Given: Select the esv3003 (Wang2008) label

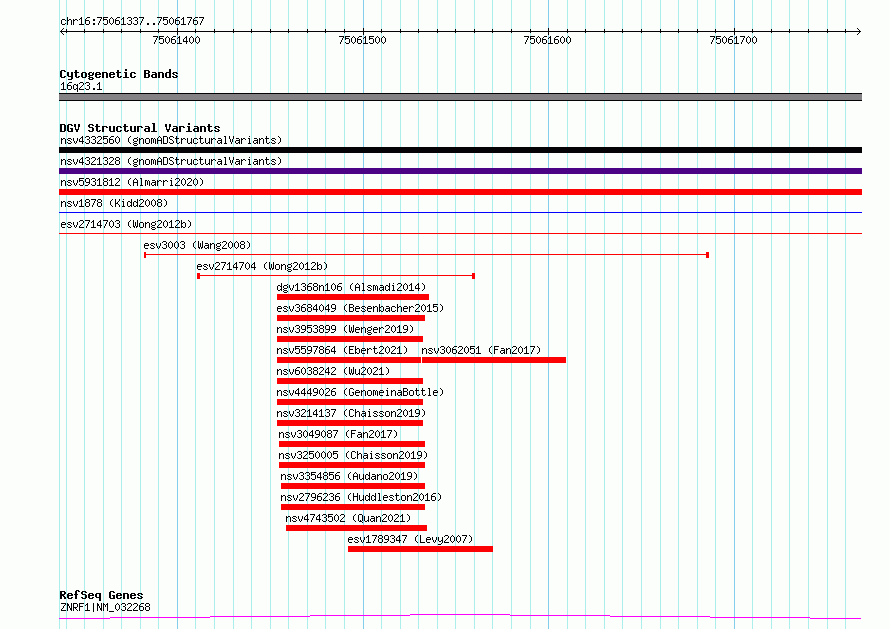Looking at the screenshot, I should (197, 245).
